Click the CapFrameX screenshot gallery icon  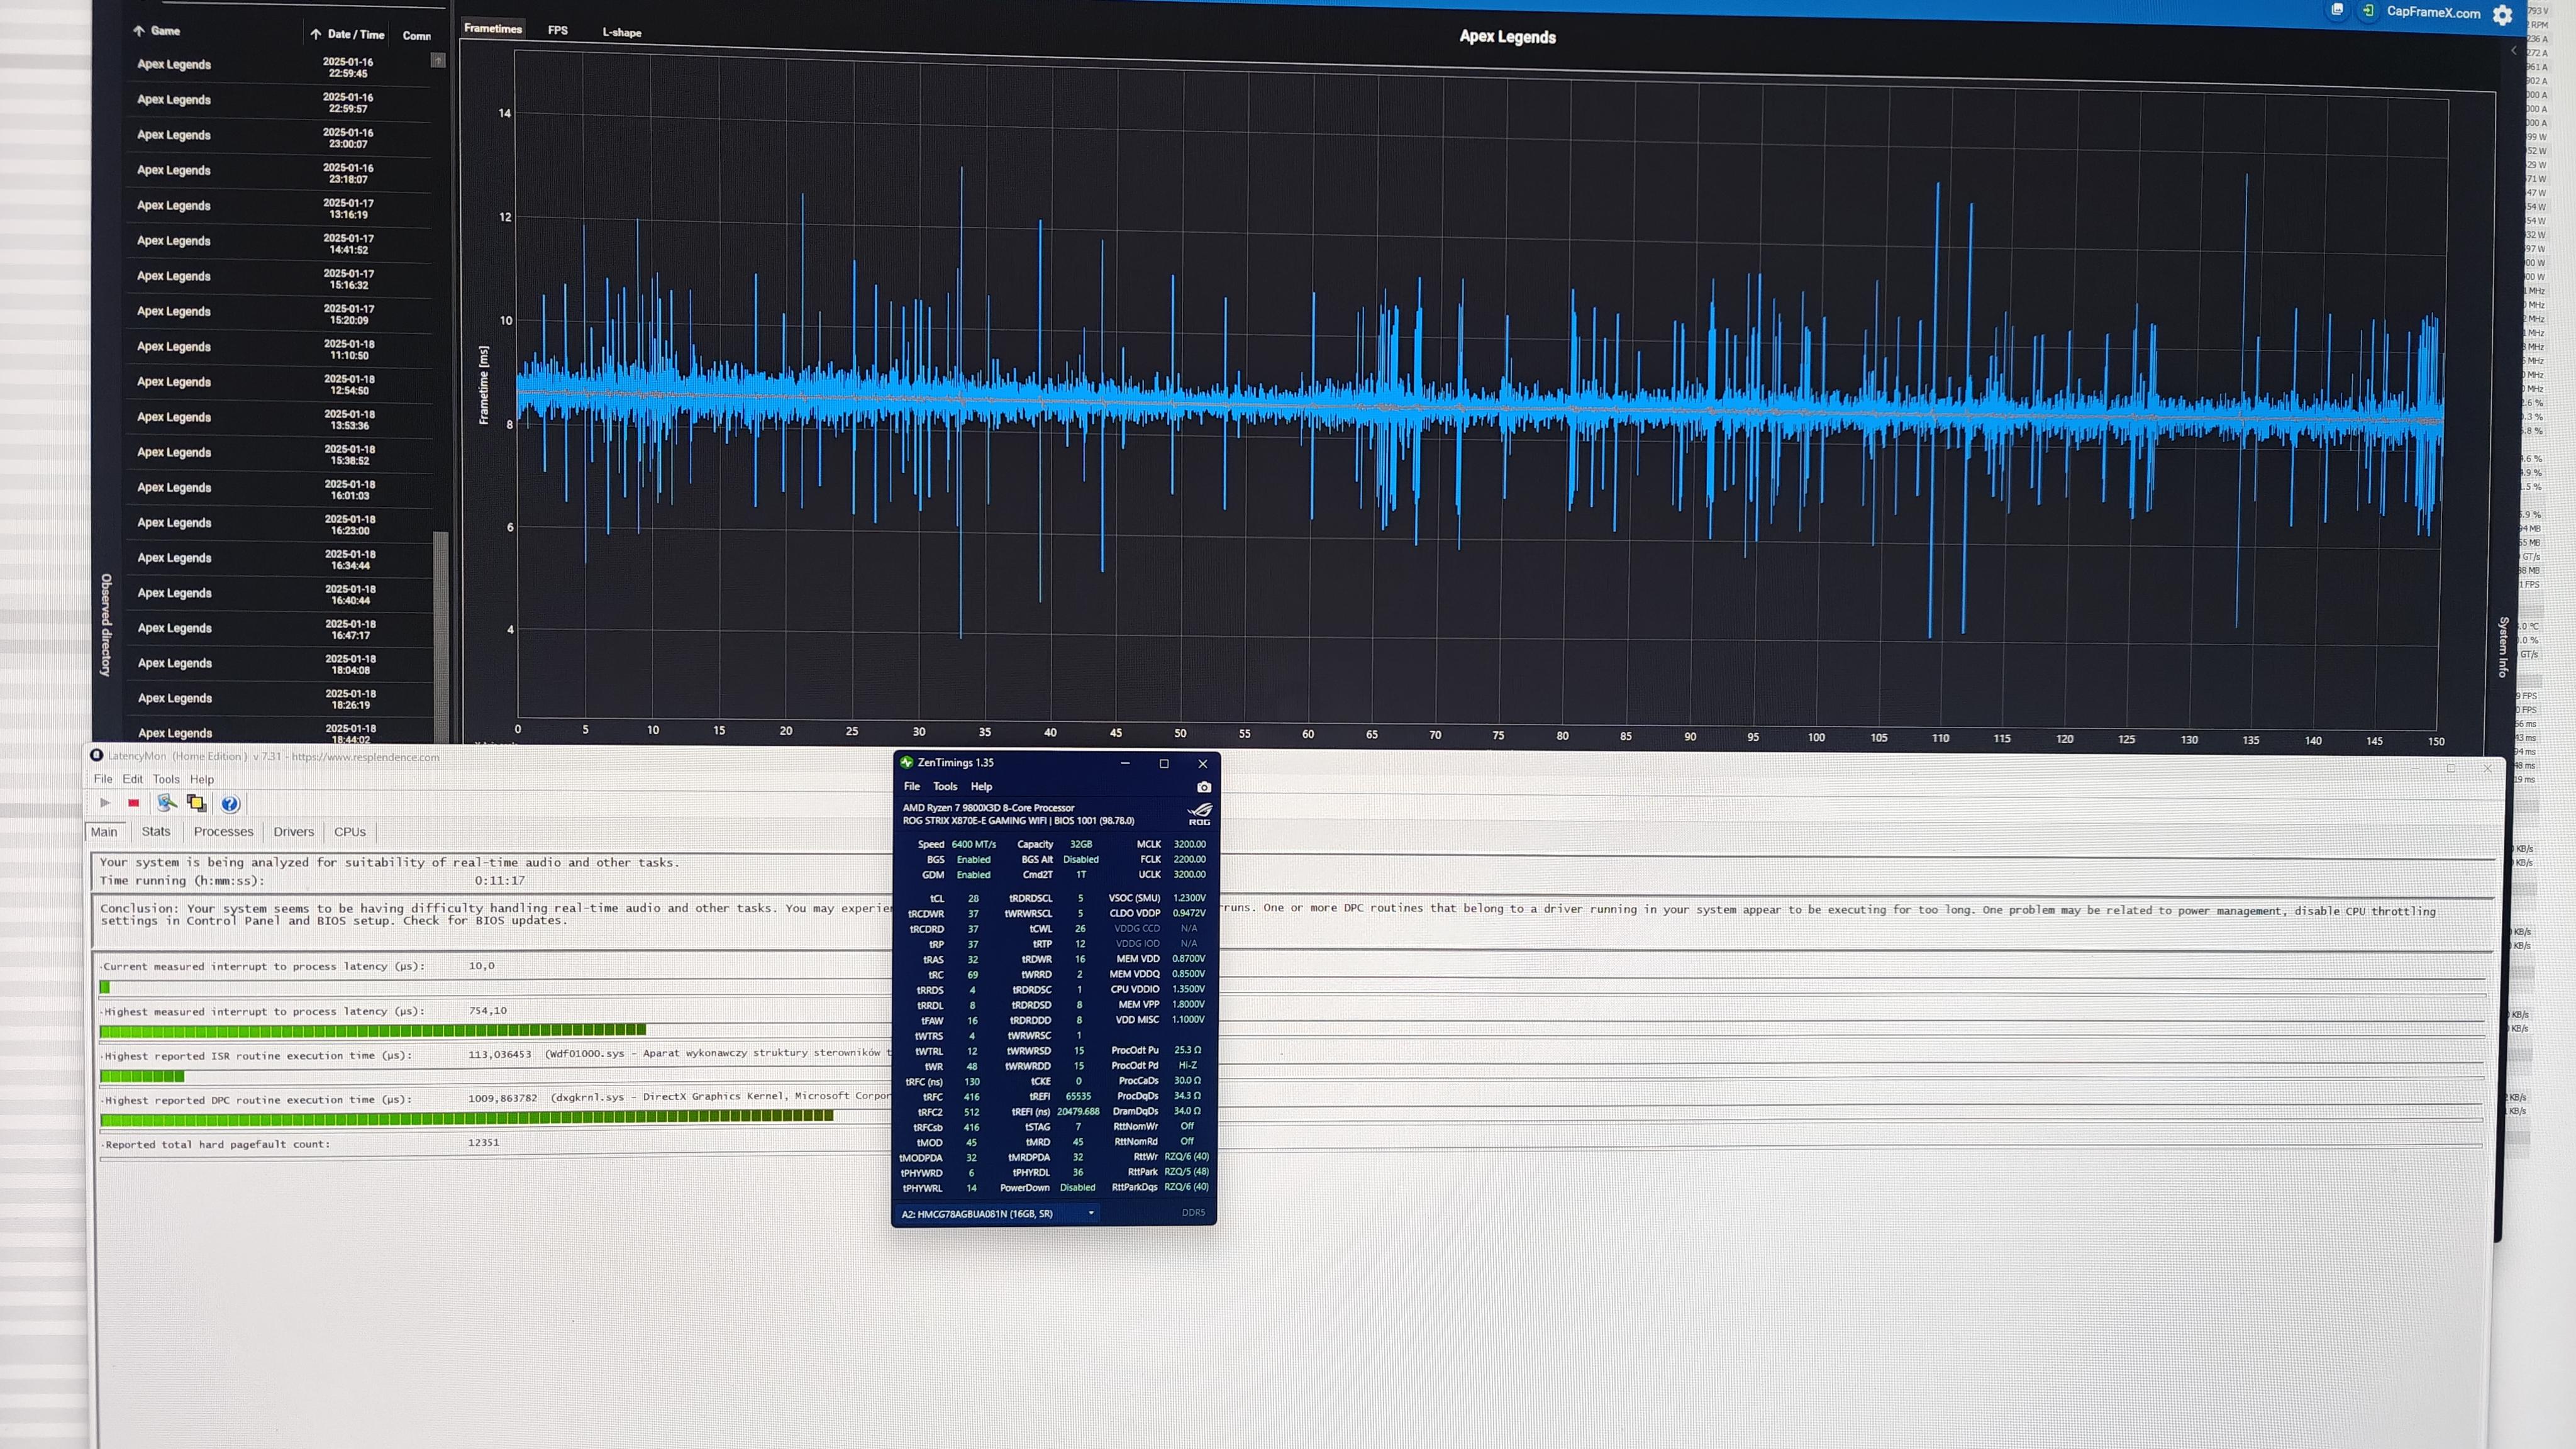(2337, 10)
